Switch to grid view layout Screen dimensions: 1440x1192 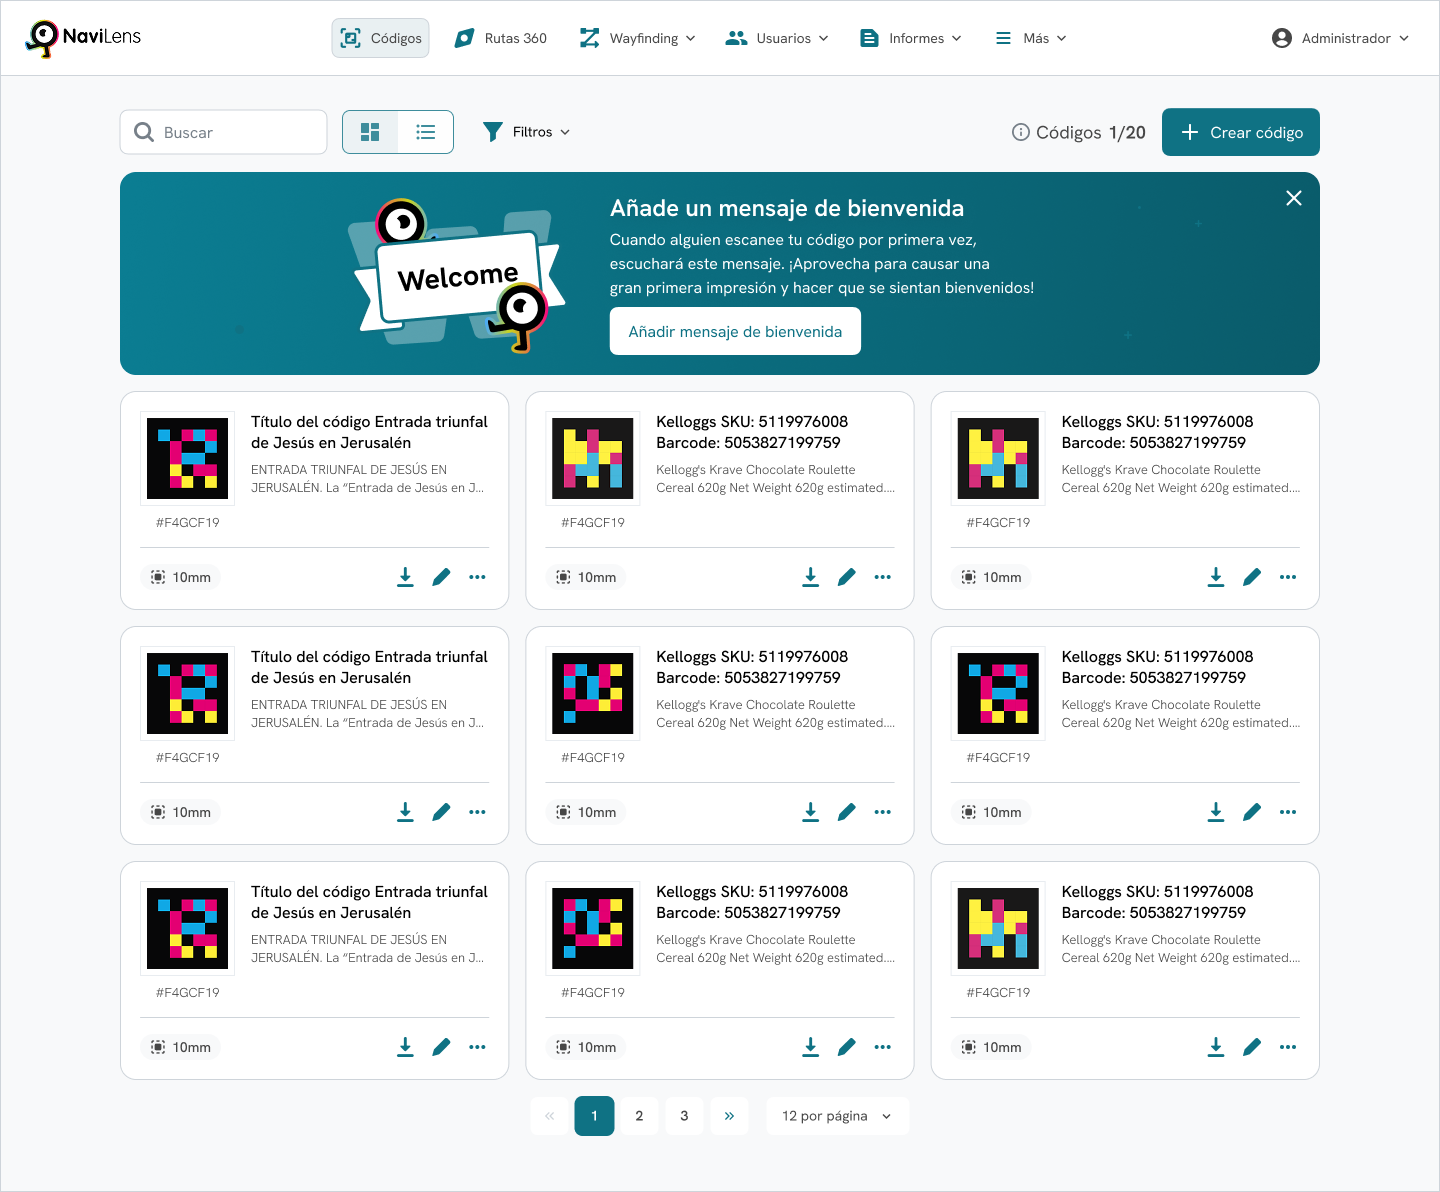pos(370,132)
